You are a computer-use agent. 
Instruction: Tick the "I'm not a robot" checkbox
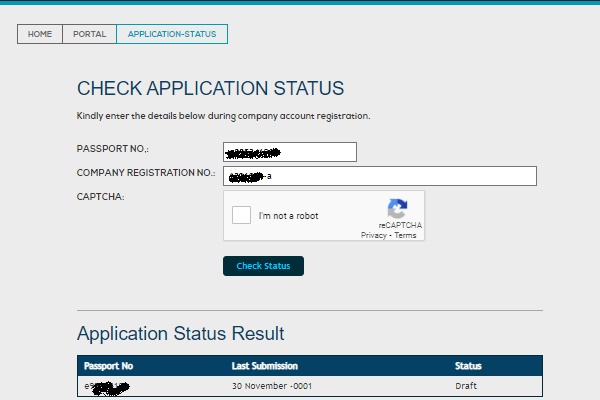(x=241, y=216)
